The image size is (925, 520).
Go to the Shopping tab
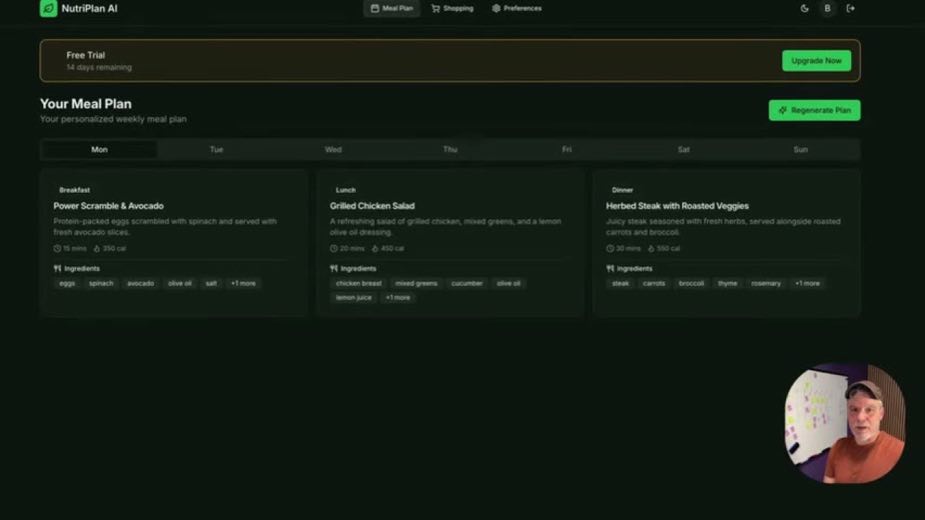click(x=452, y=8)
